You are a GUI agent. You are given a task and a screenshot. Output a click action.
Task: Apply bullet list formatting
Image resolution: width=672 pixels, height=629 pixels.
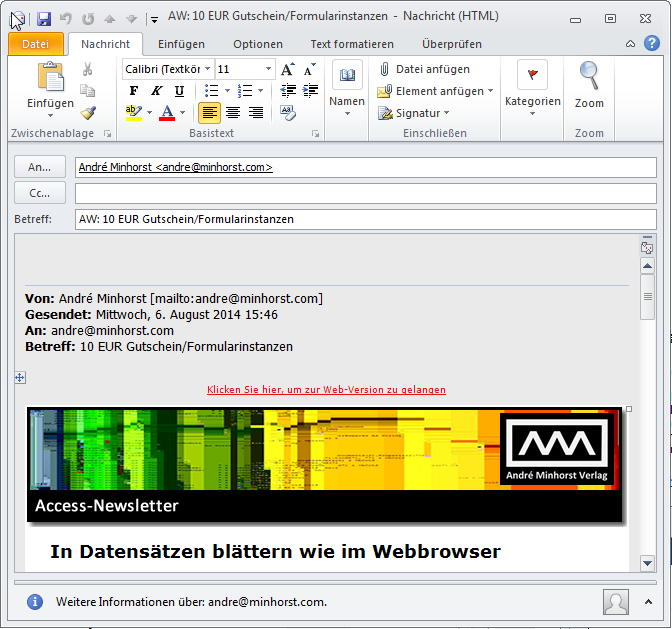pos(212,90)
